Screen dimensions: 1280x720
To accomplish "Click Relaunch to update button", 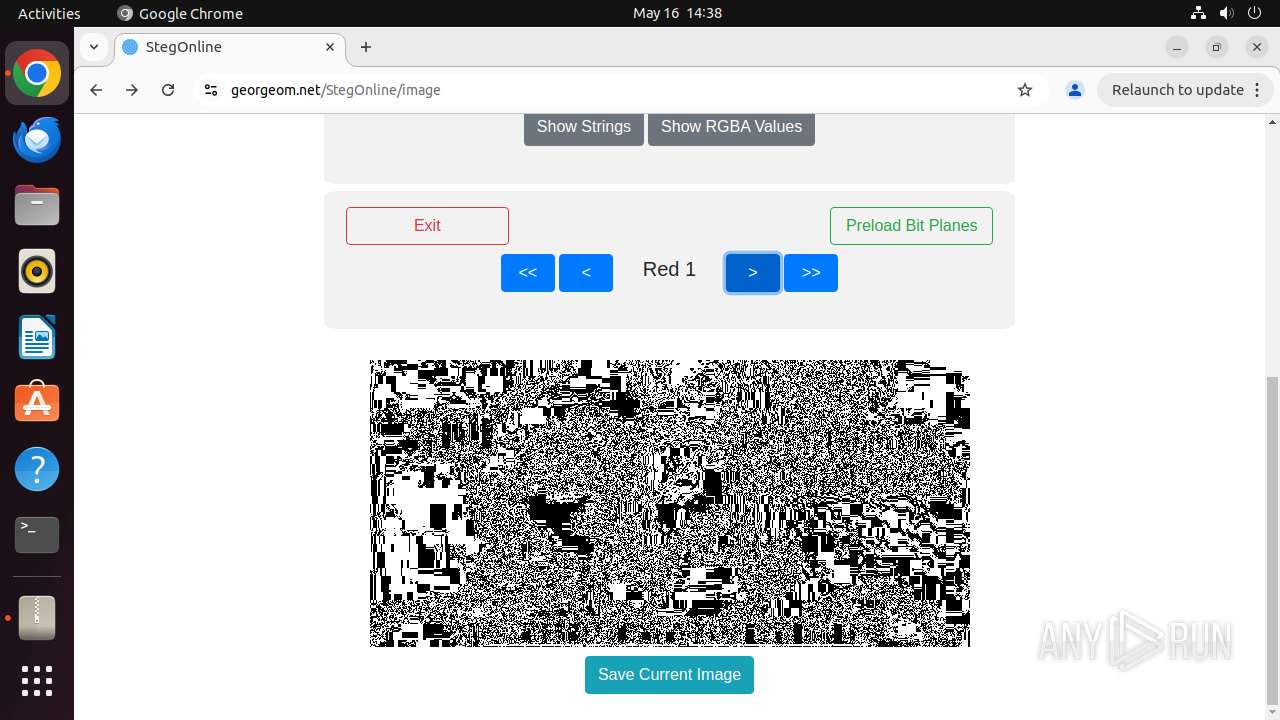I will pyautogui.click(x=1178, y=90).
